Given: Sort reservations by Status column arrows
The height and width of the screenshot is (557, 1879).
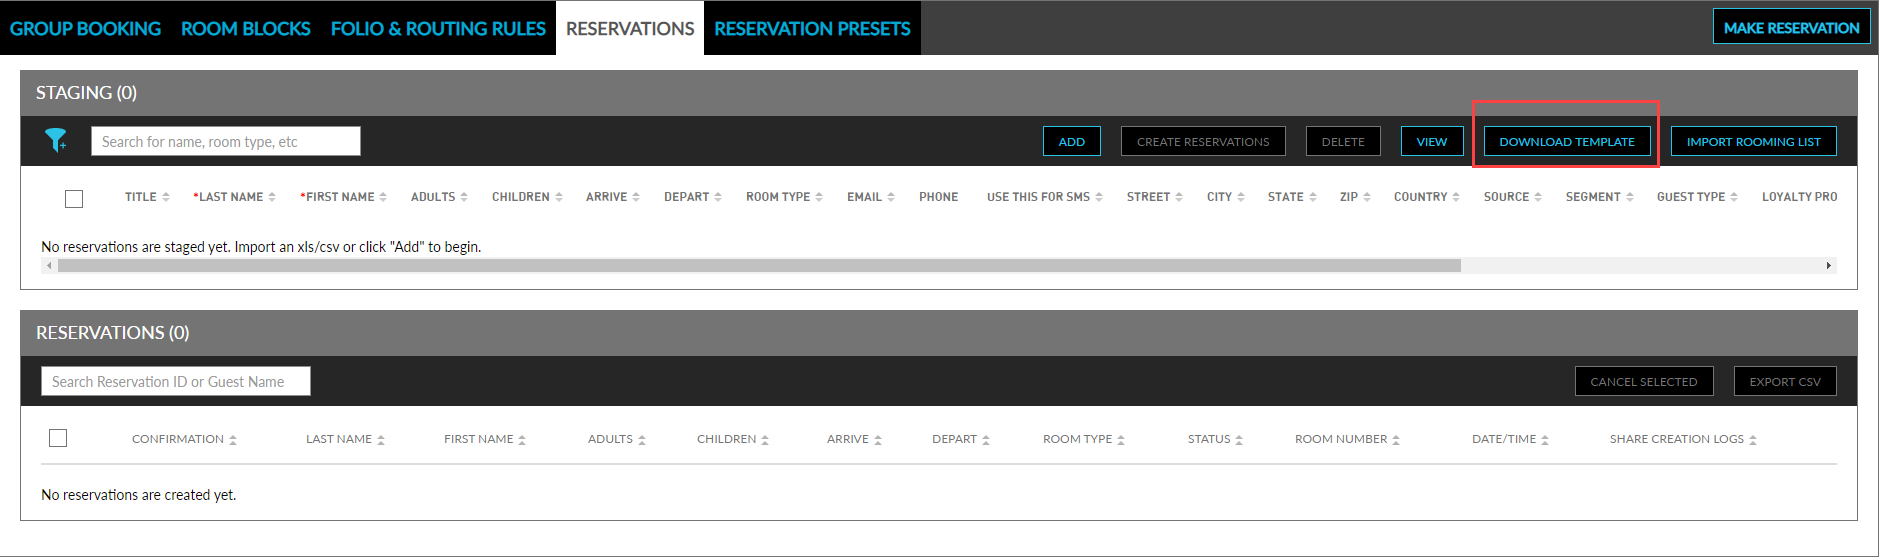Looking at the screenshot, I should (1239, 440).
